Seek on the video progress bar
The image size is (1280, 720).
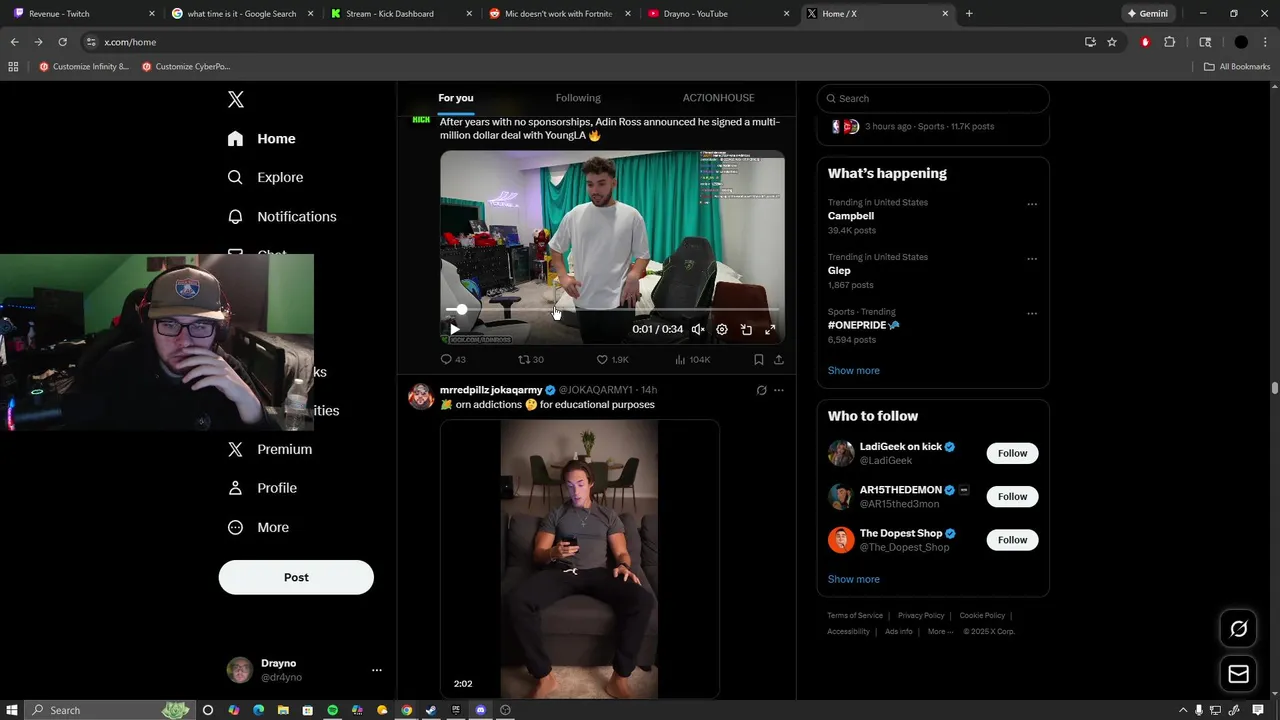[x=612, y=310]
